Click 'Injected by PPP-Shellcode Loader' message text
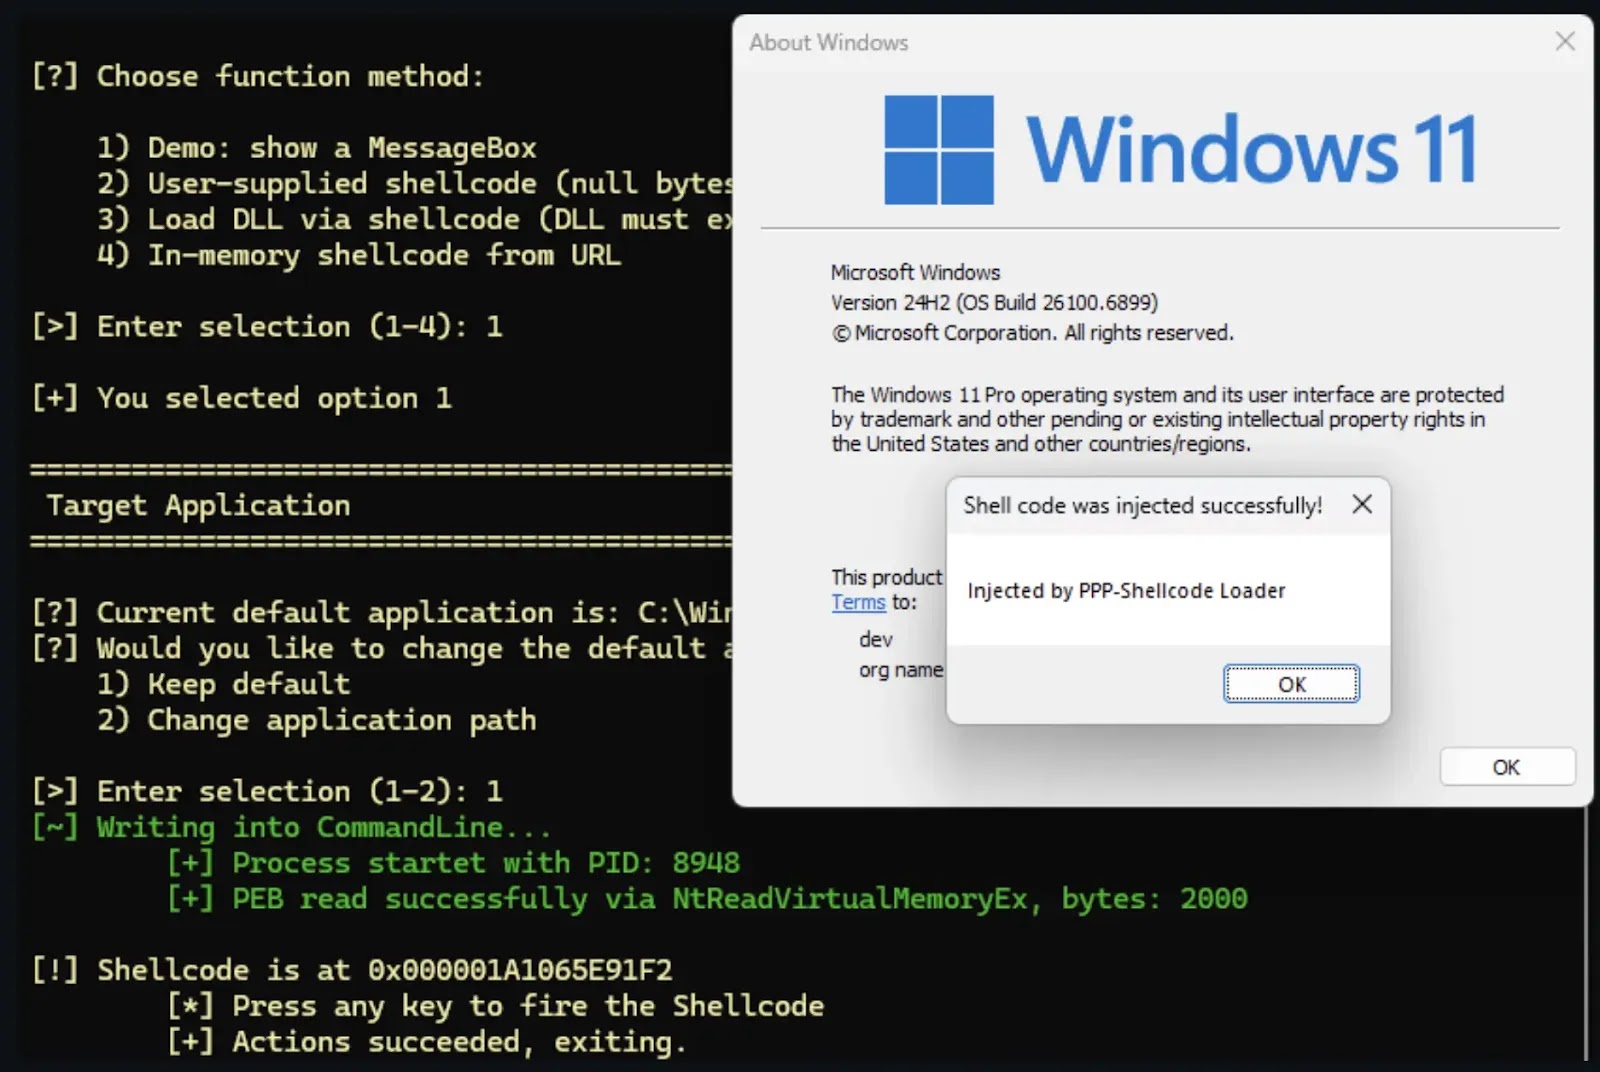 (1126, 591)
